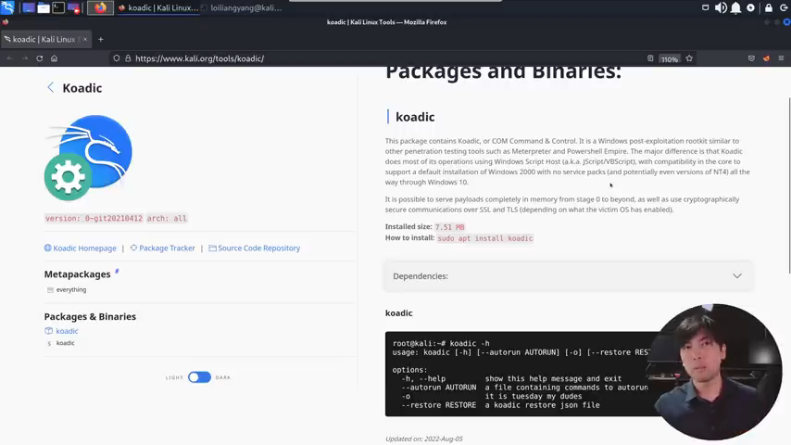The height and width of the screenshot is (445, 791).
Task: Reload the current page
Action: (x=39, y=59)
